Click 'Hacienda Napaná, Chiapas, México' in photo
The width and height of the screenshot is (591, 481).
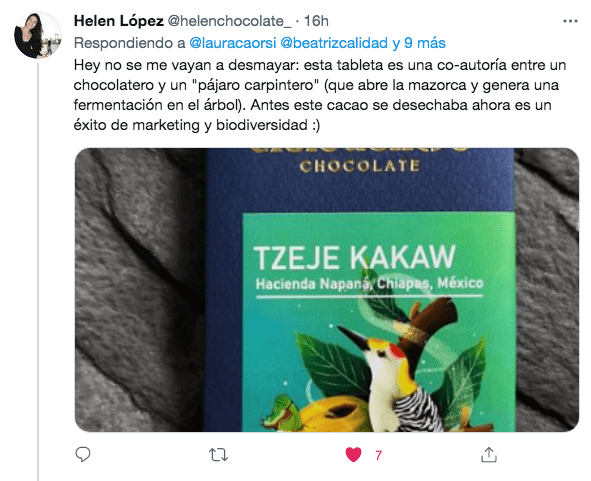[369, 283]
